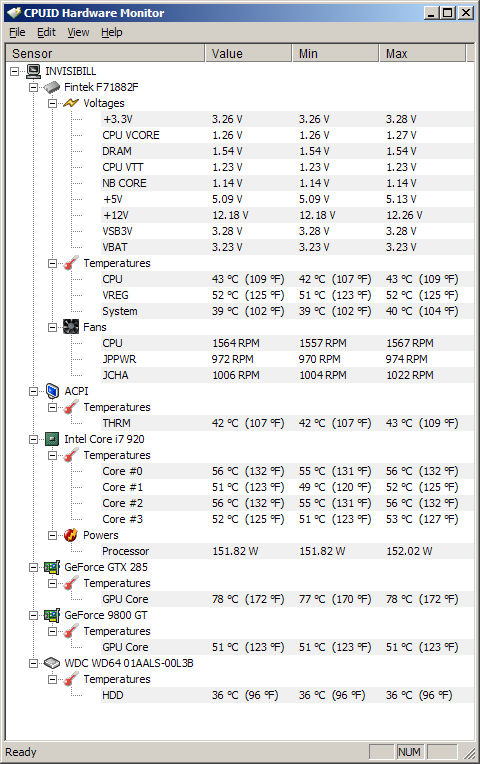Select the +12V voltage row
This screenshot has width=480, height=764.
pos(287,215)
